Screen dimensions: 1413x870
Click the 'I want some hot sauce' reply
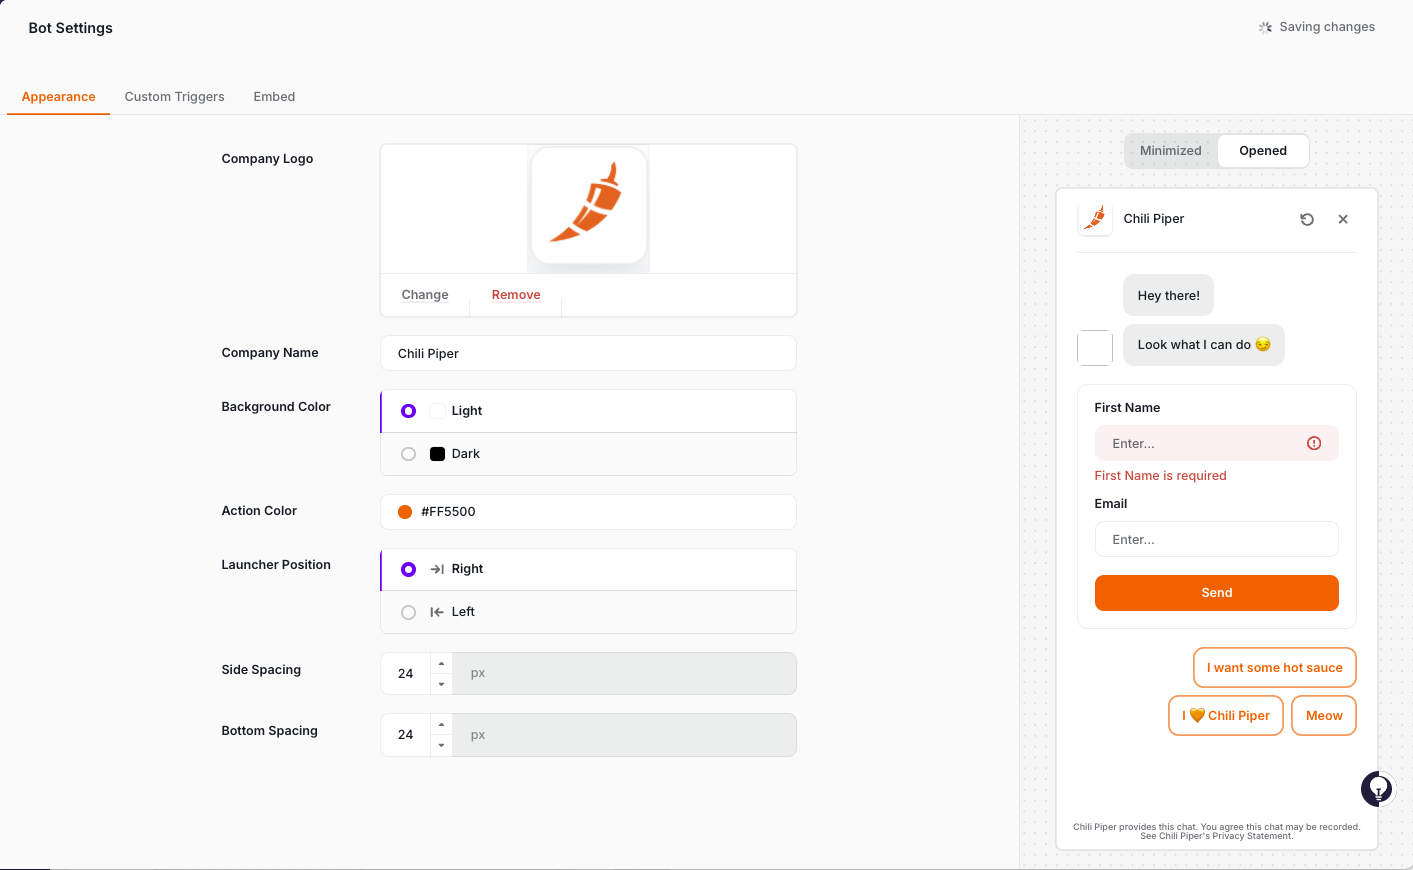pos(1274,668)
